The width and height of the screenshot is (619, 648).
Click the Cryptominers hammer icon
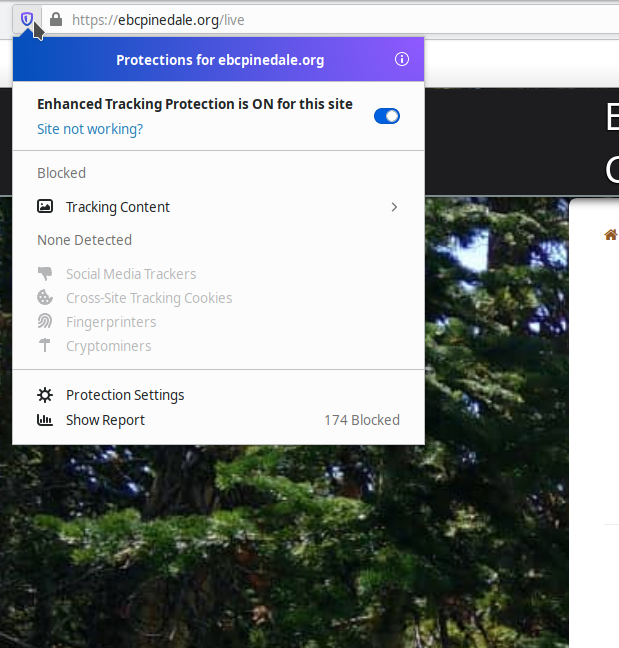tap(45, 345)
